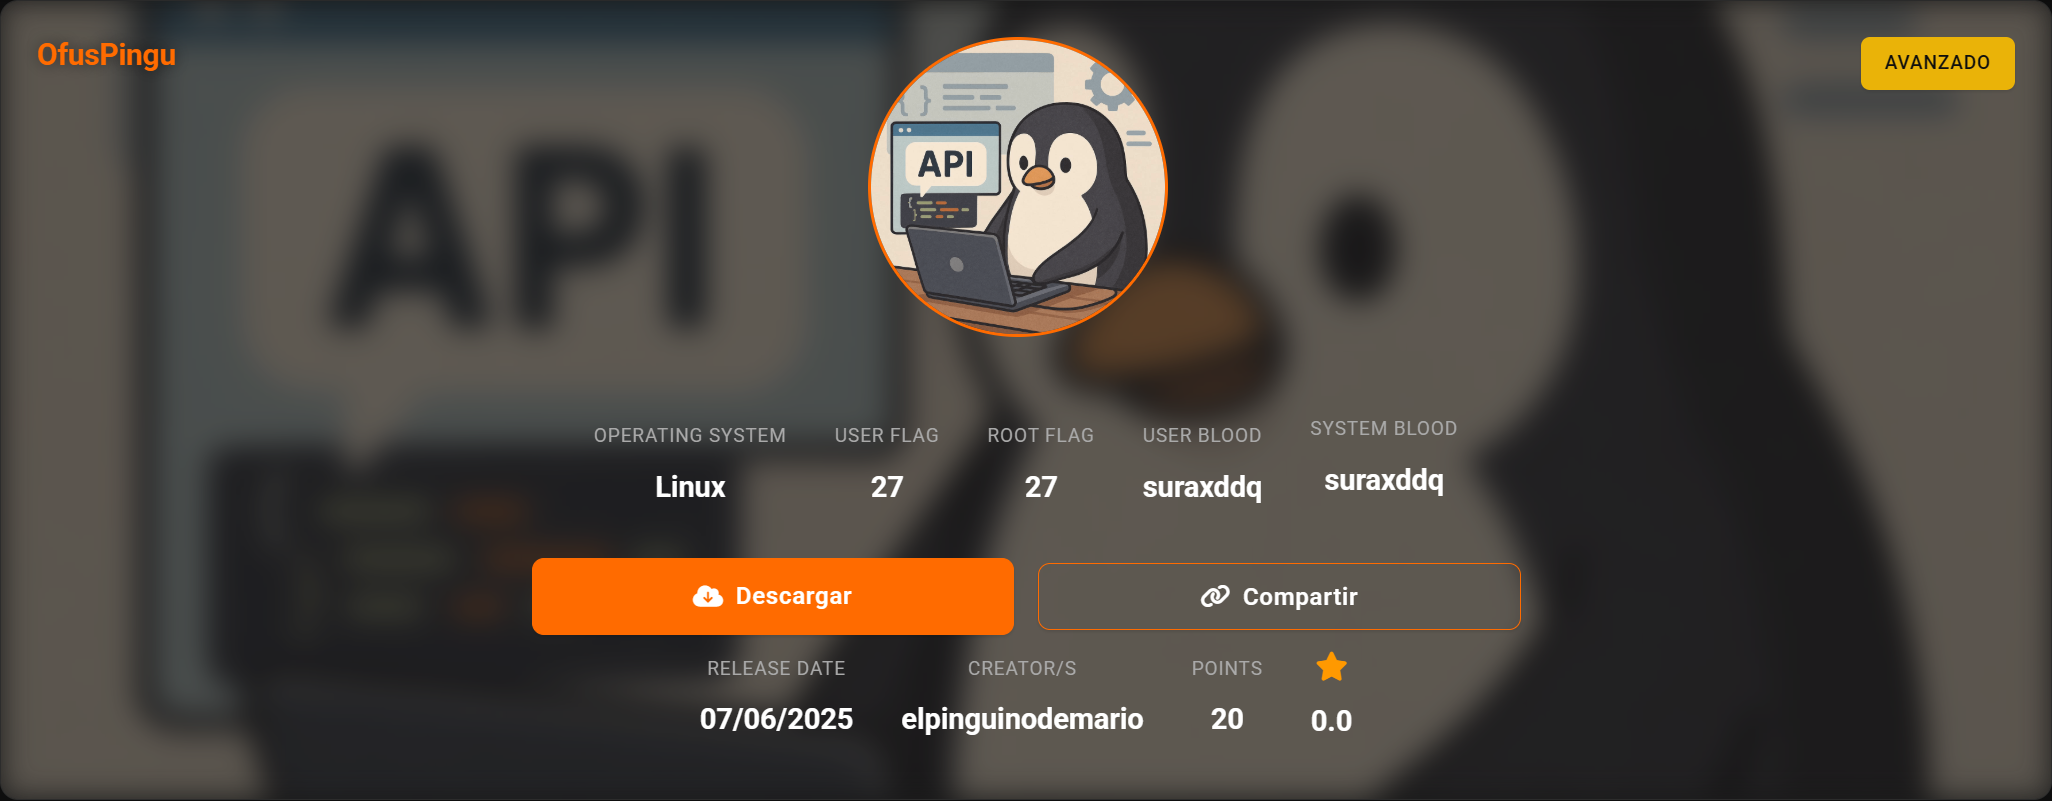Select the OfusPingu machine title
The width and height of the screenshot is (2052, 801).
click(x=106, y=55)
